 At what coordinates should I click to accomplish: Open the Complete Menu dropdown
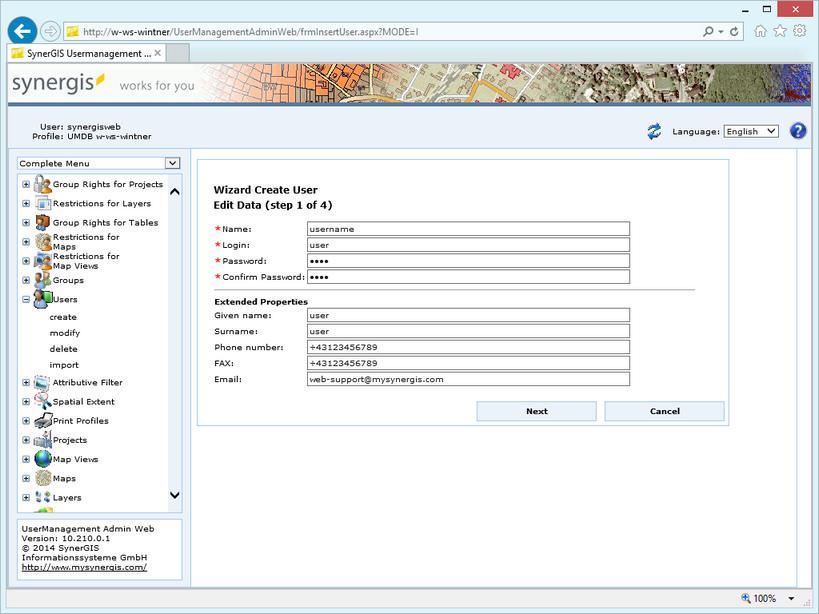(x=172, y=162)
